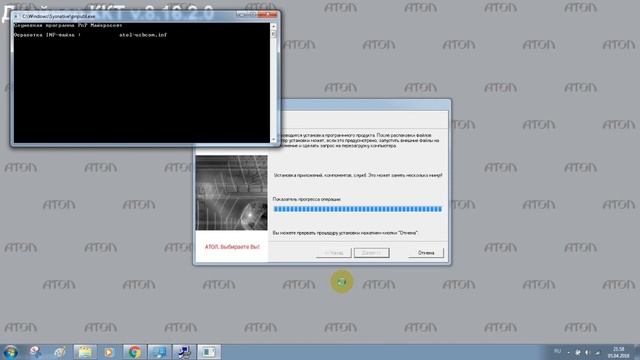Open the folder icon in the taskbar

click(85, 352)
